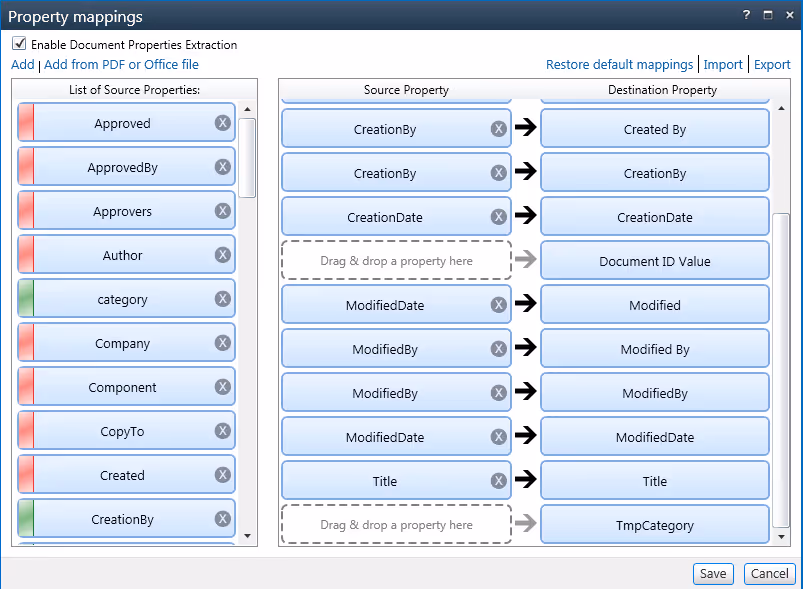Screen dimensions: 803x589
Task: Remove ModifiedBy mapped to Modified By
Action: coord(498,348)
